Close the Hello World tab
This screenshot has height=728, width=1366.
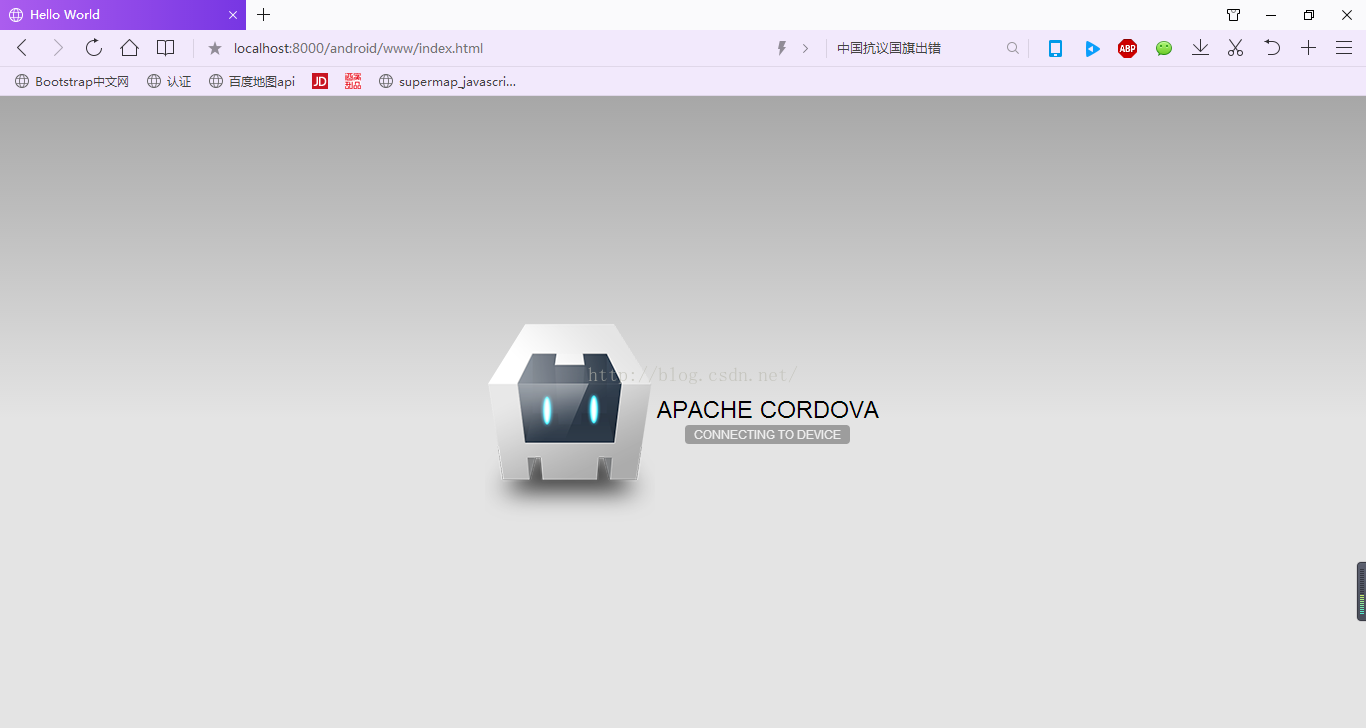click(x=233, y=15)
